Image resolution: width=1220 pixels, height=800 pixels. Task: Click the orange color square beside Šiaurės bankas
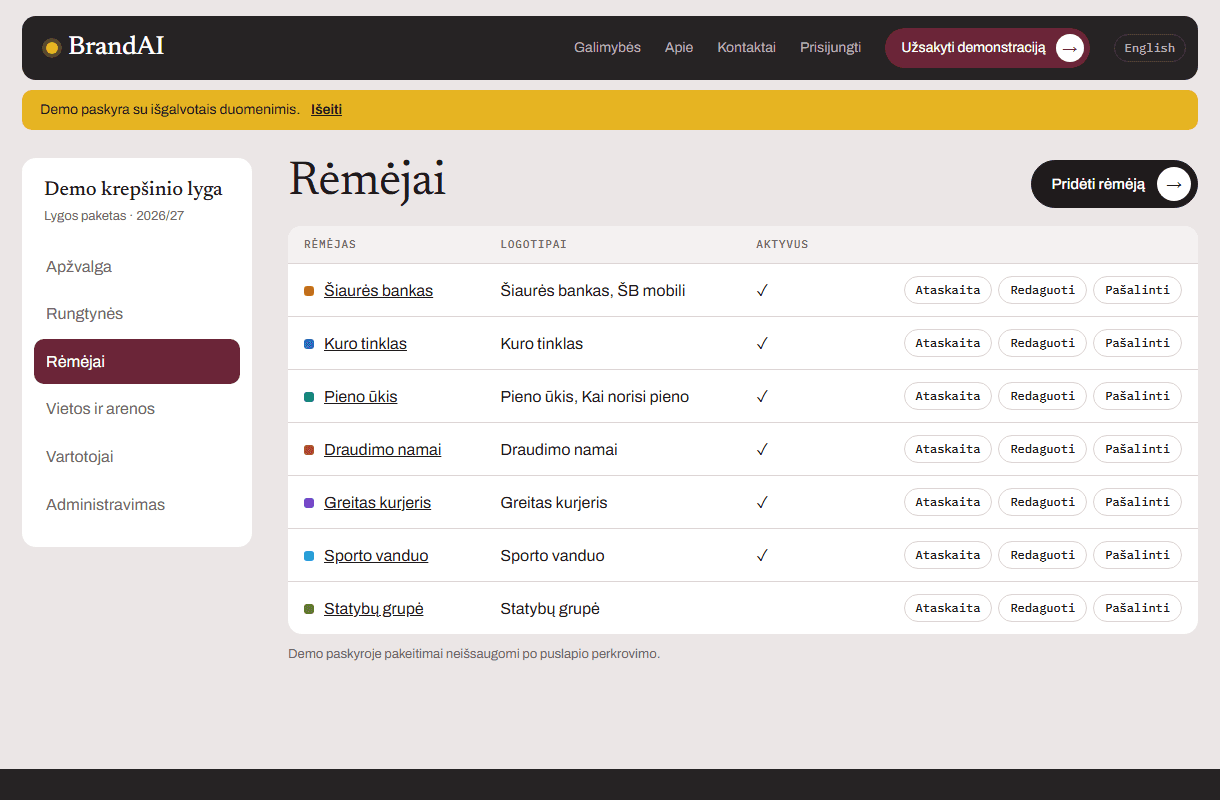pyautogui.click(x=309, y=291)
